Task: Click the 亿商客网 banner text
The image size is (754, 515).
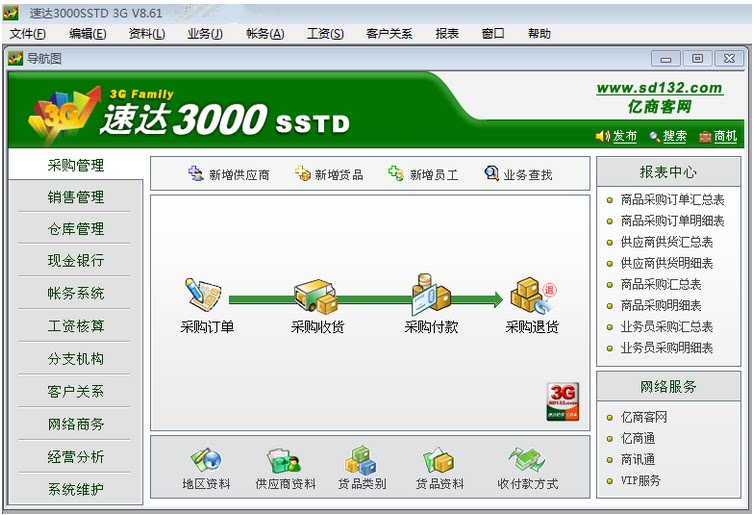Action: point(659,107)
